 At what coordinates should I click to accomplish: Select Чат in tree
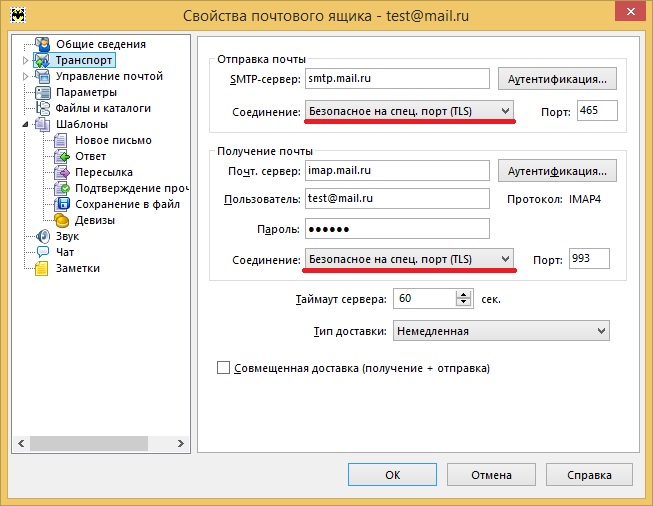point(65,252)
